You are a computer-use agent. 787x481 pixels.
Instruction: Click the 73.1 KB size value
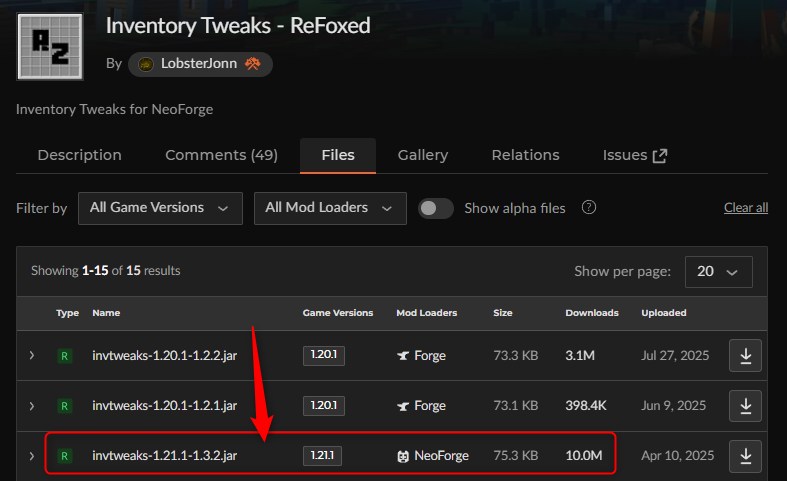pos(515,405)
